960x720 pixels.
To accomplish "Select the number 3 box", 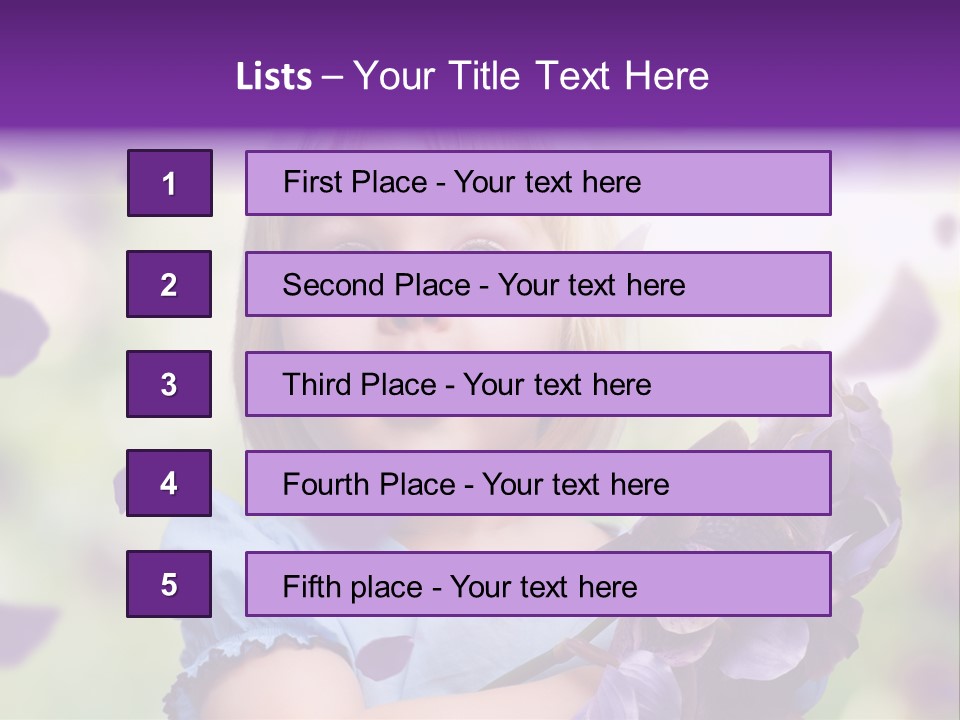I will pyautogui.click(x=169, y=384).
